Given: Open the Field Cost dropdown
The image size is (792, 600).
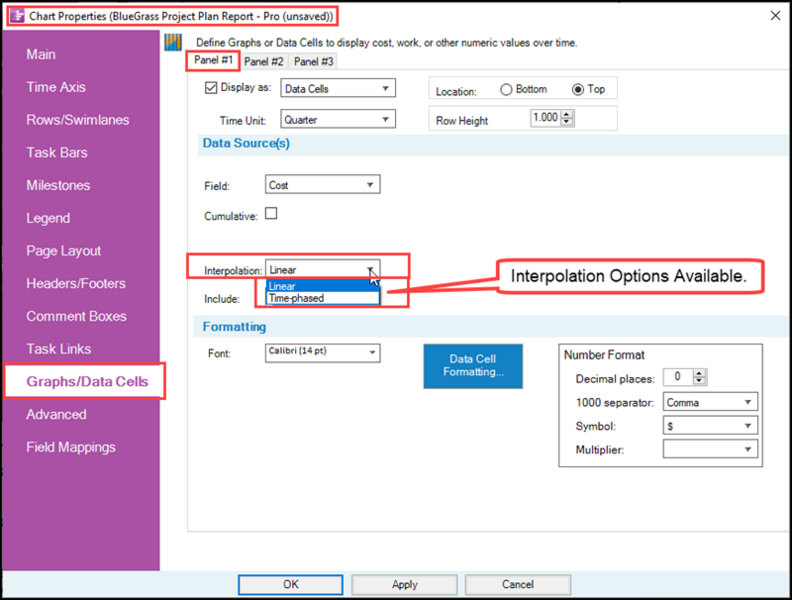Looking at the screenshot, I should pyautogui.click(x=322, y=185).
